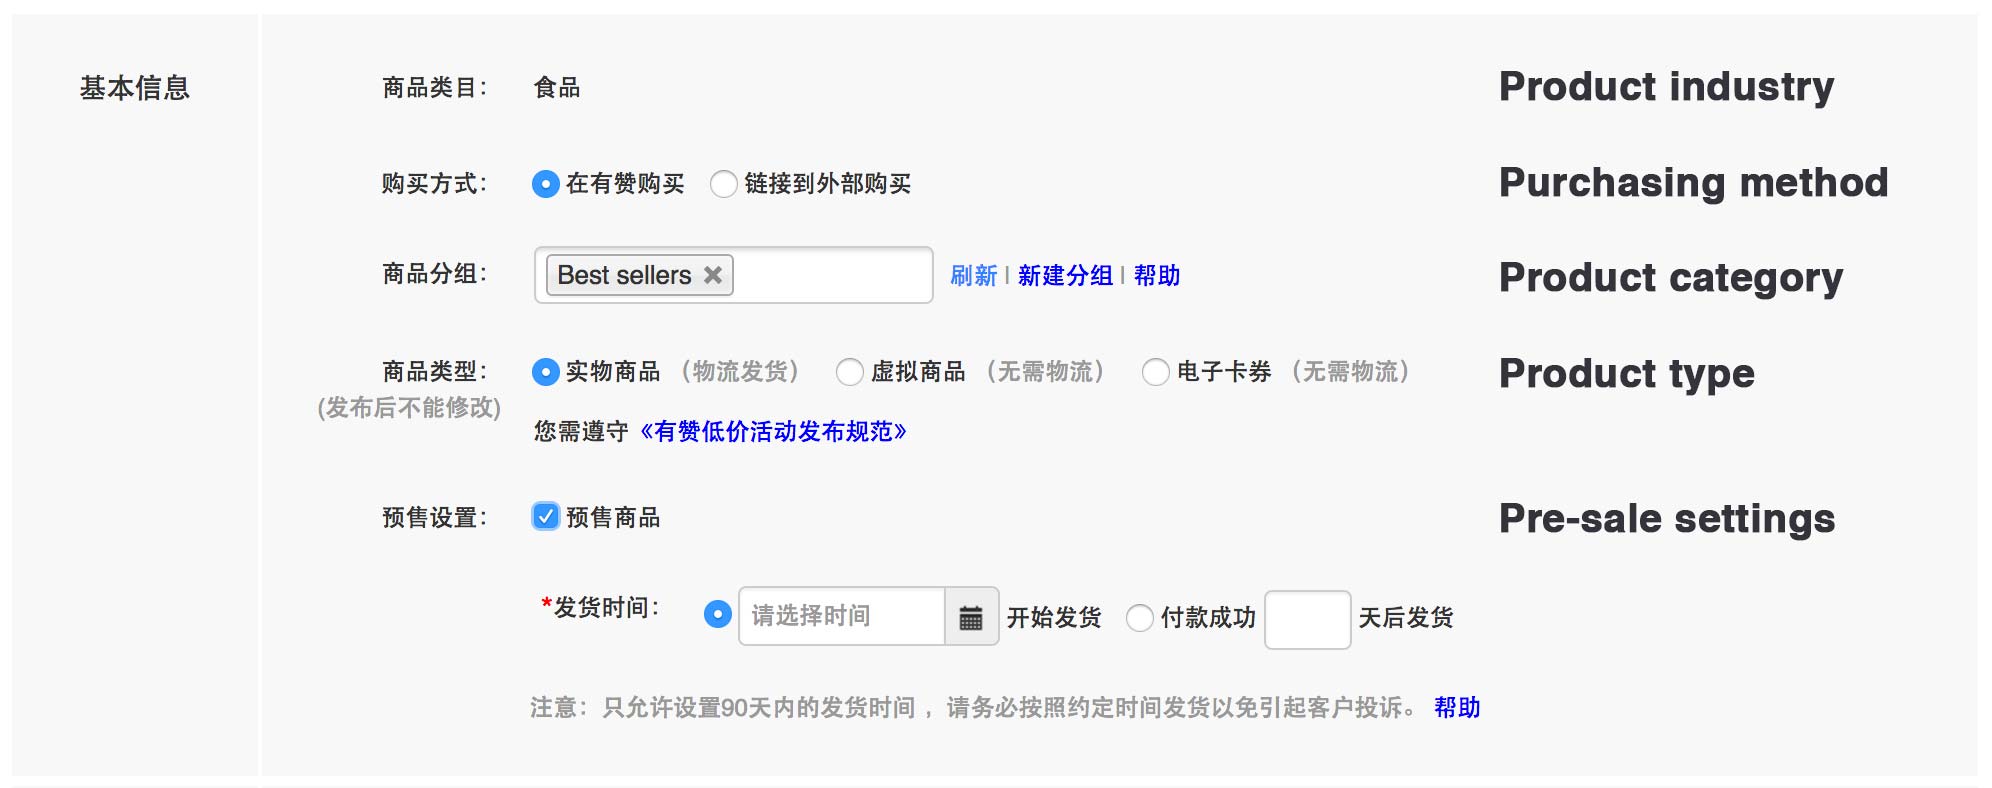Choose 电子卡券 product type

point(1155,372)
